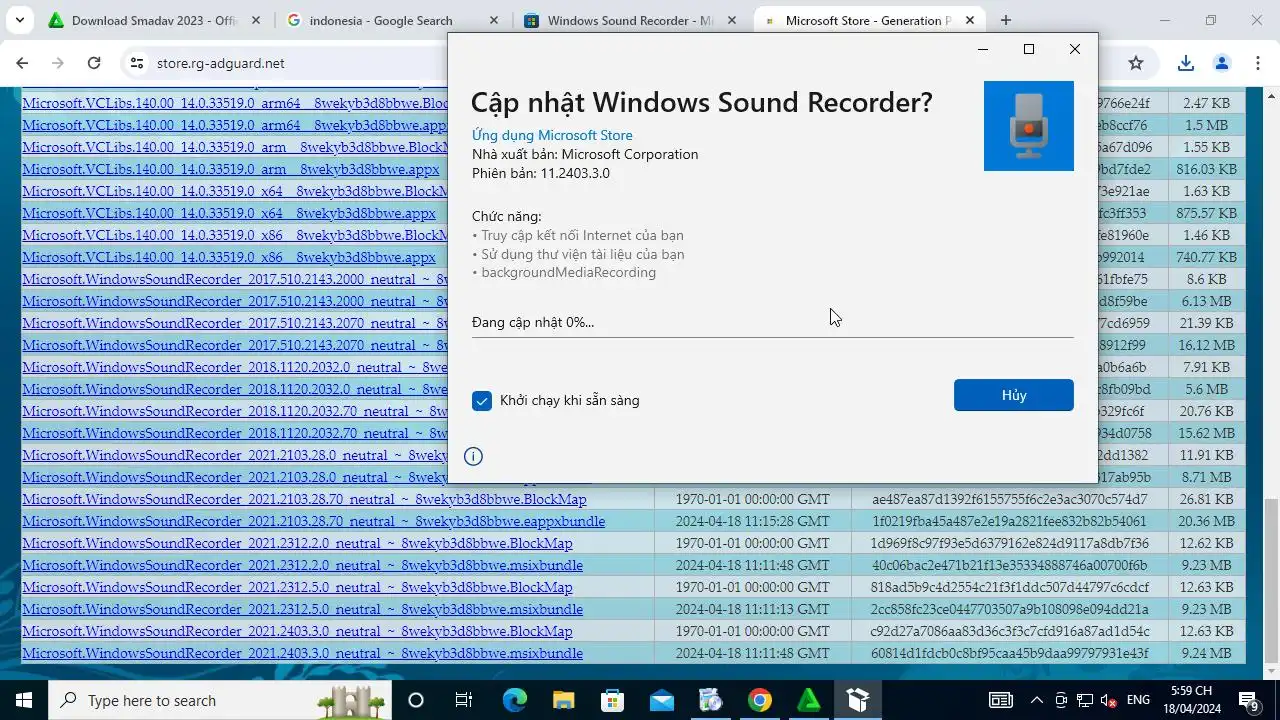
Task: Click the App Installer box taskbar icon
Action: 857,700
